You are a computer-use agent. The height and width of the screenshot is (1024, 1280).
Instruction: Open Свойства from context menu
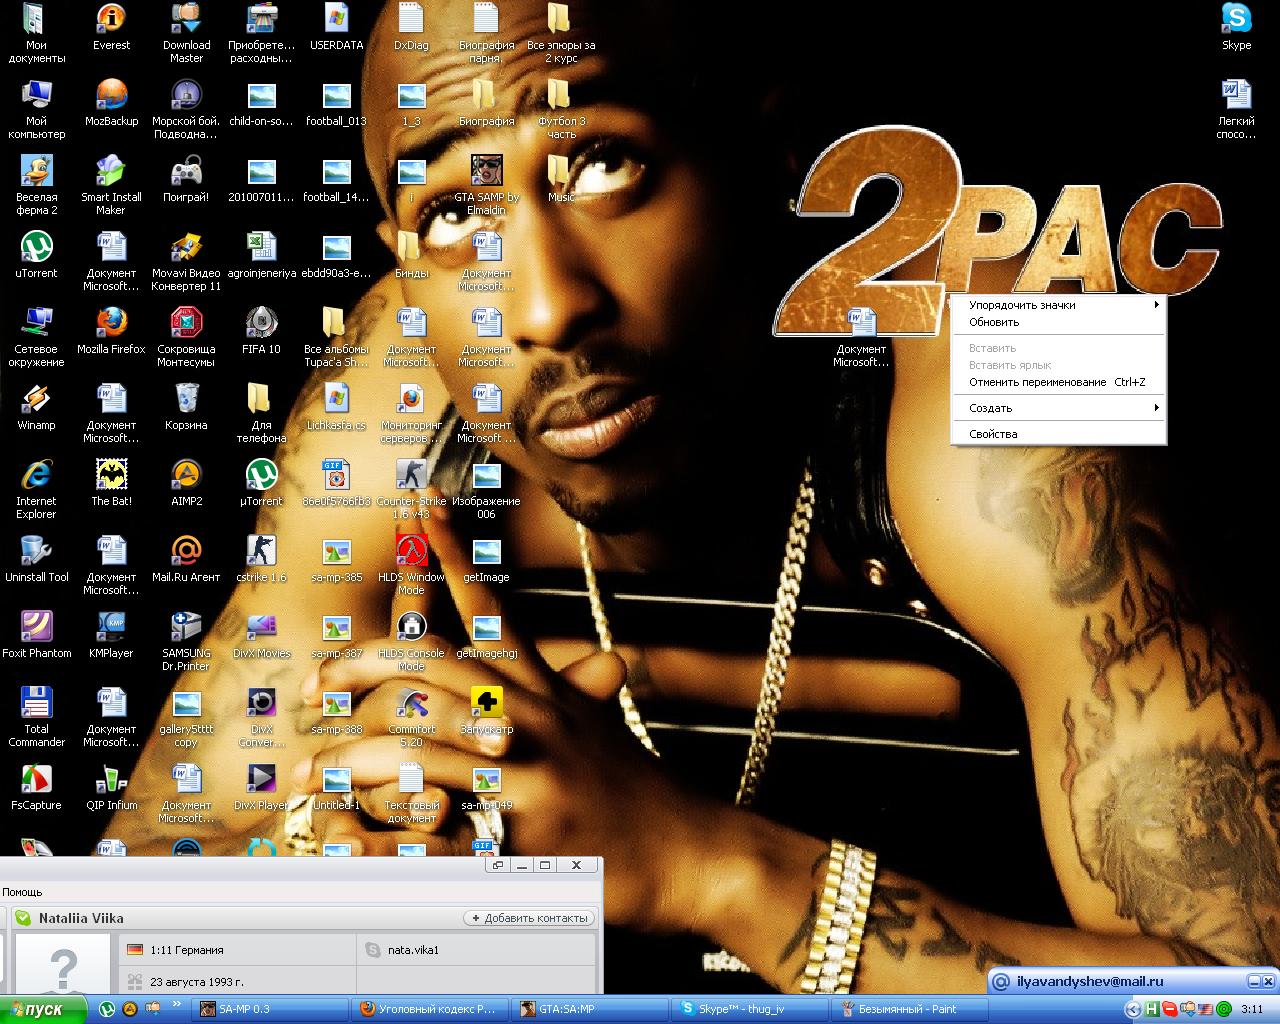click(x=1058, y=434)
